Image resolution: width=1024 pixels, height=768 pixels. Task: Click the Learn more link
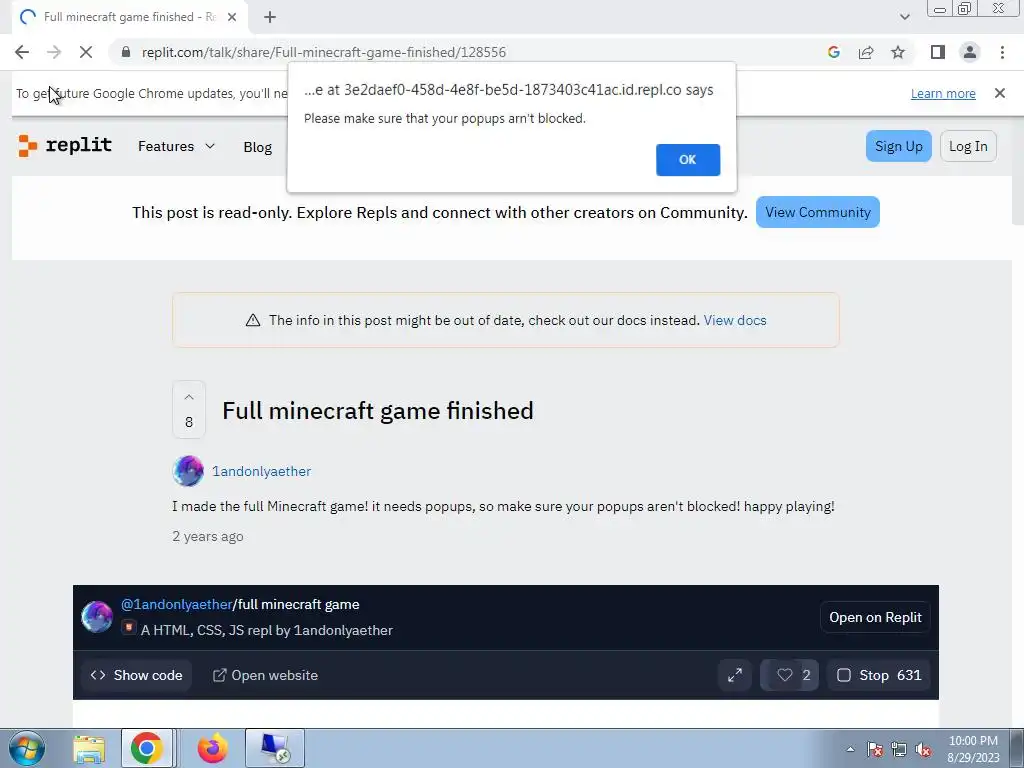[943, 93]
